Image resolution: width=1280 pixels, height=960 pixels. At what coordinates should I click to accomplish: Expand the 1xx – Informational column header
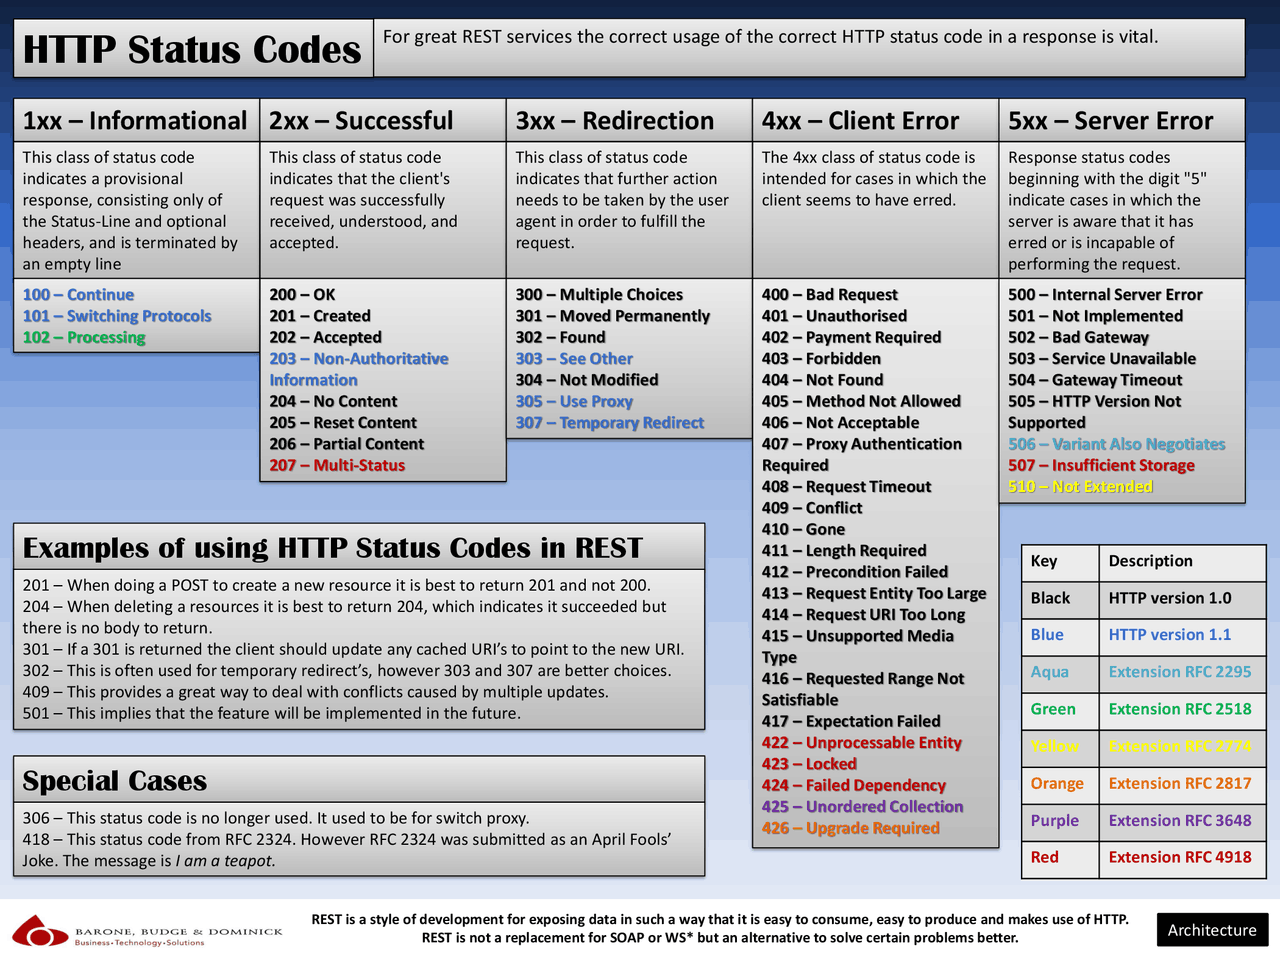point(134,120)
